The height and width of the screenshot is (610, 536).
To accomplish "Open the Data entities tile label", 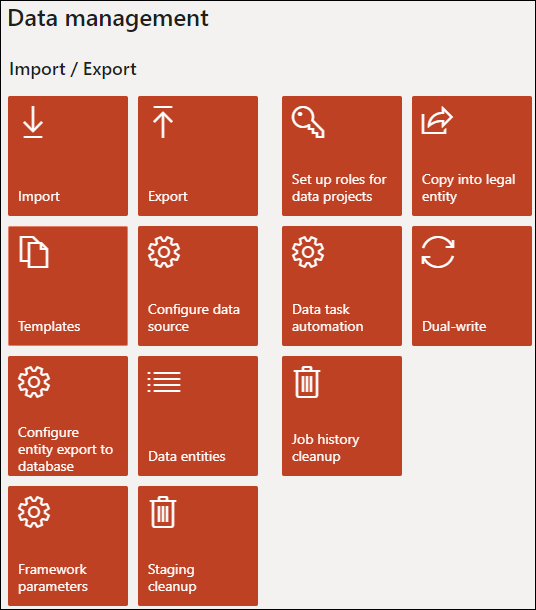I will click(187, 456).
